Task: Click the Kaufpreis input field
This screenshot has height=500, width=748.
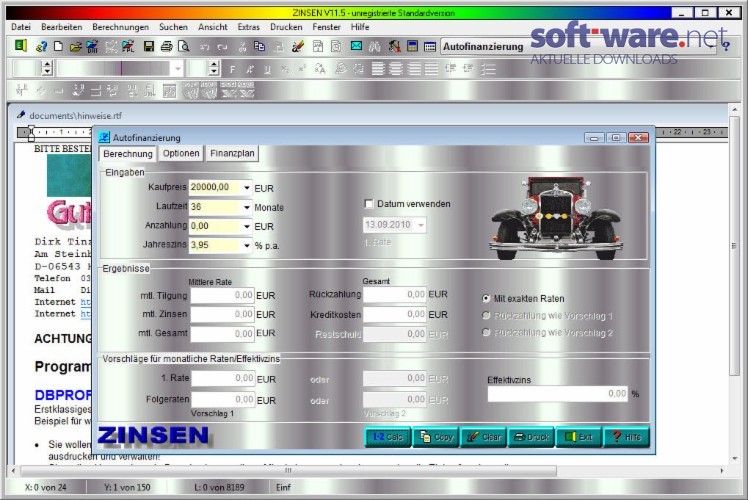Action: pyautogui.click(x=215, y=188)
